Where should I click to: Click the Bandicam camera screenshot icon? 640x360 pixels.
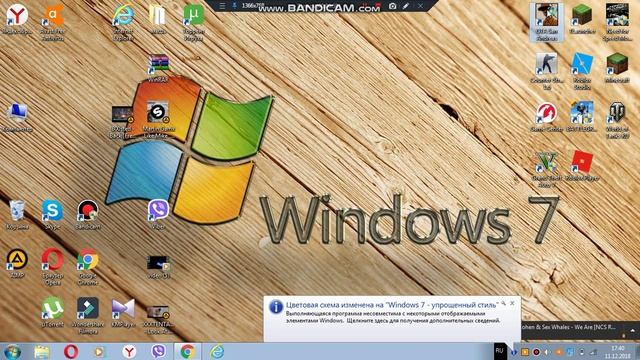pos(392,6)
